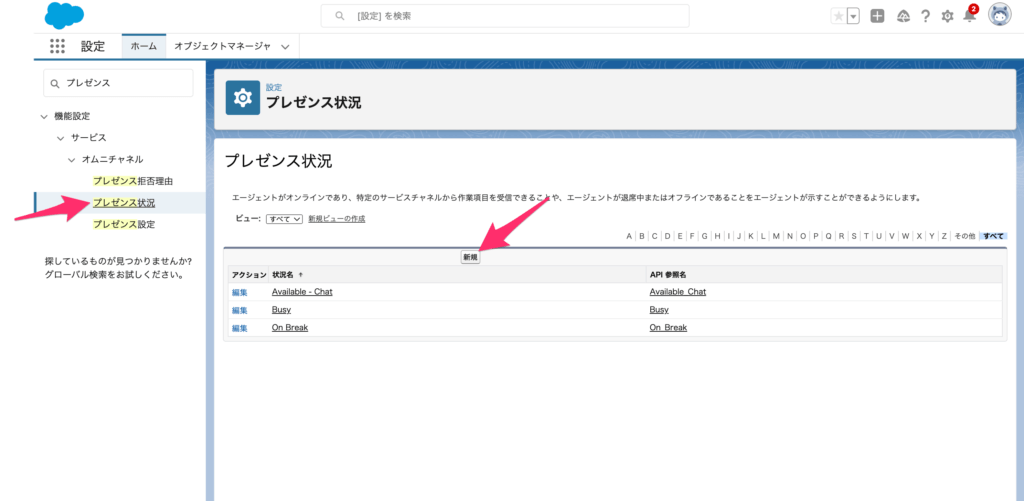Click the アクション column header
This screenshot has width=1024, height=501.
pyautogui.click(x=249, y=275)
